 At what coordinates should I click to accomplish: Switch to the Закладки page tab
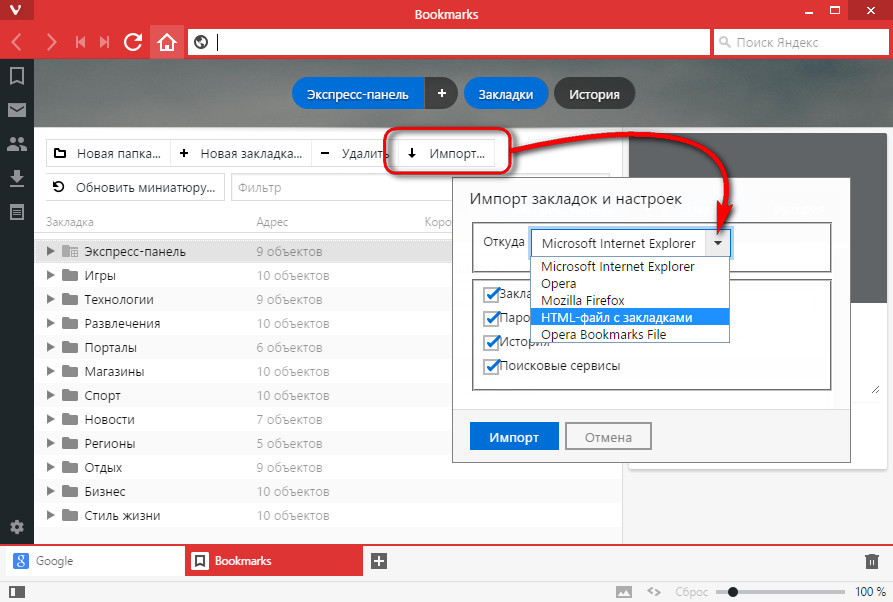click(506, 93)
